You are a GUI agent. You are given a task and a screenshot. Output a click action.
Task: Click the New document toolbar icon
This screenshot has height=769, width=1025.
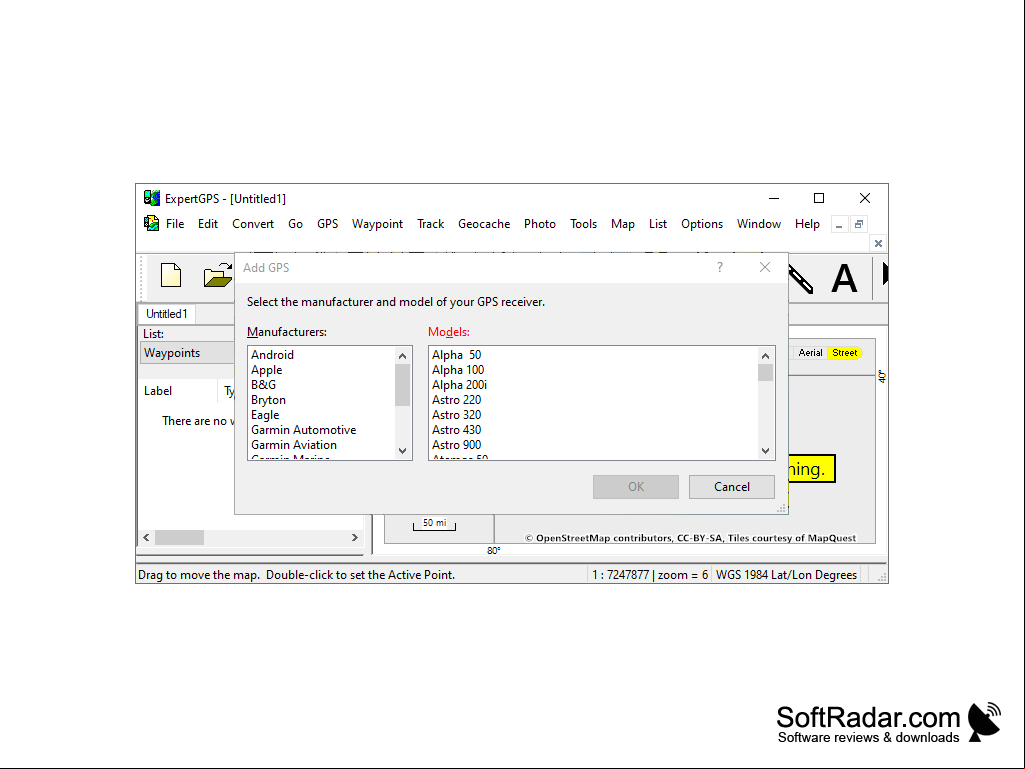[171, 275]
